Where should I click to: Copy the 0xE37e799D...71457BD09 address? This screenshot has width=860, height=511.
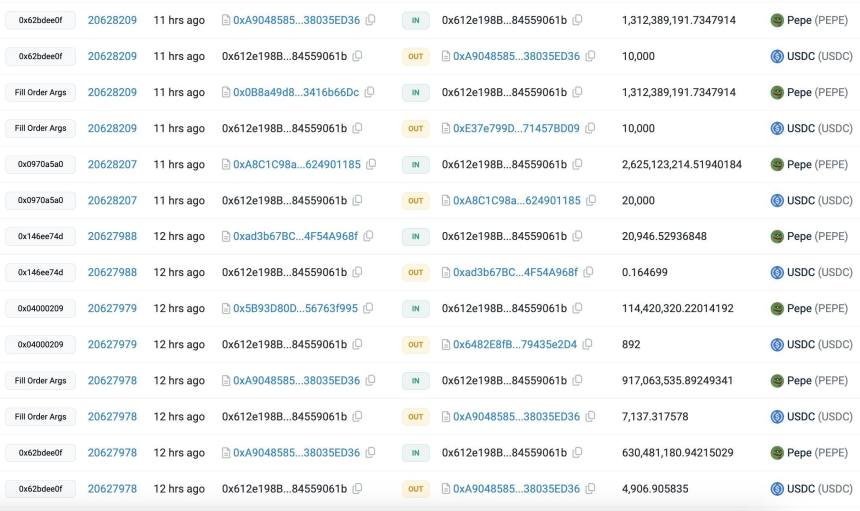[x=590, y=128]
